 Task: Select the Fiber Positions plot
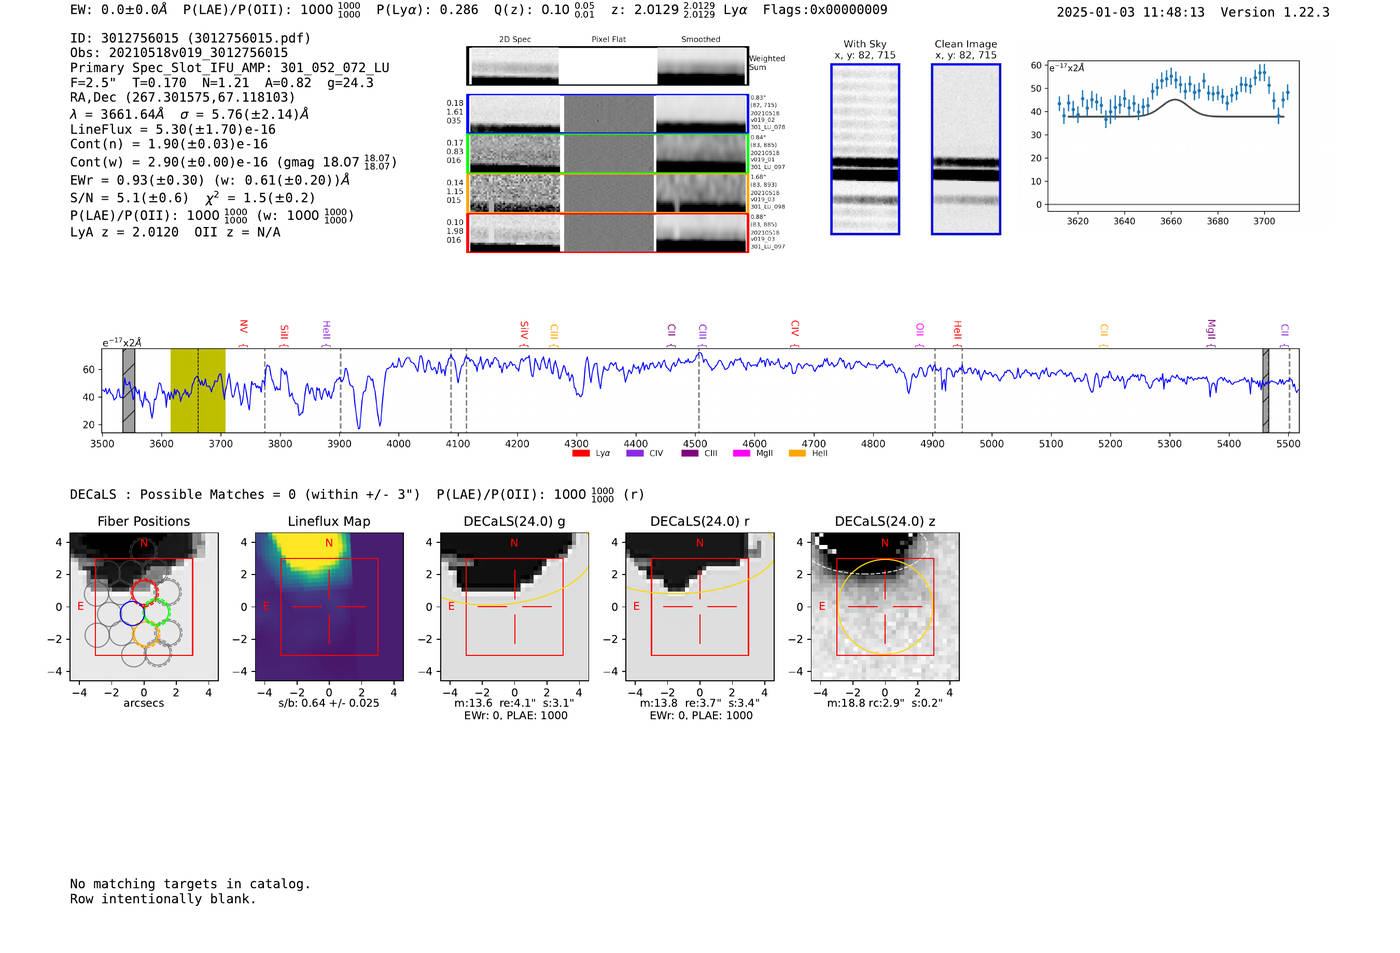[144, 606]
